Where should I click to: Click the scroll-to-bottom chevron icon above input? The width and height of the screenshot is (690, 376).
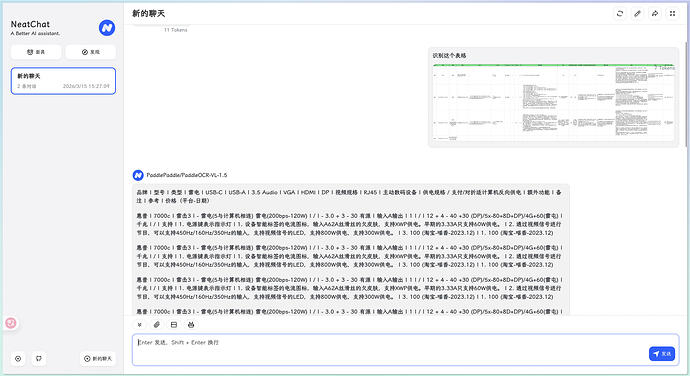tap(139, 324)
